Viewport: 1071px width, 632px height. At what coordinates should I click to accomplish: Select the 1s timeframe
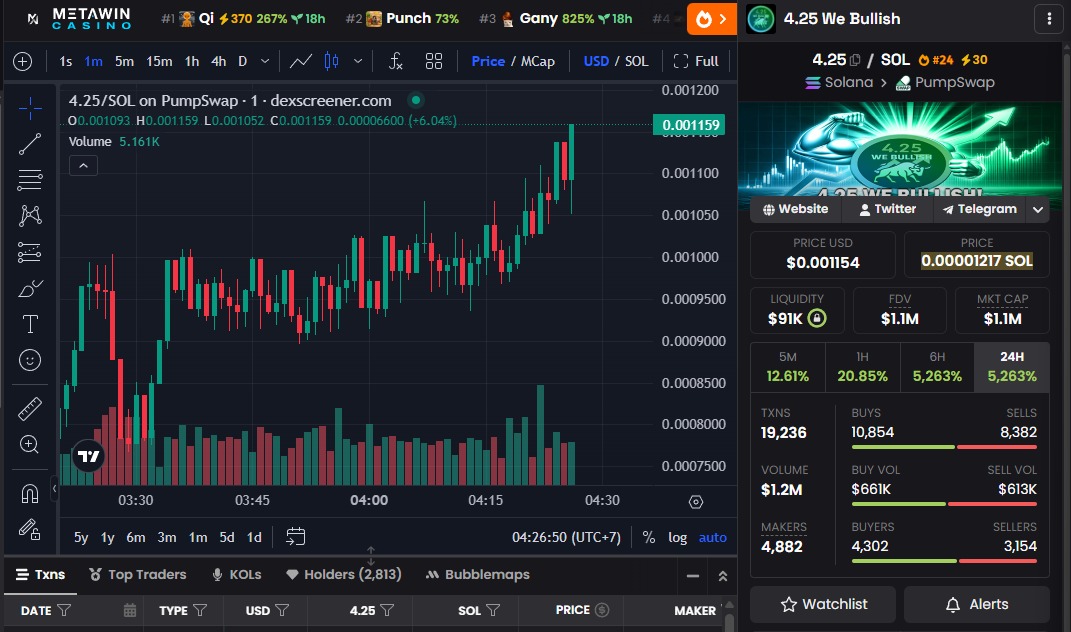pyautogui.click(x=66, y=61)
